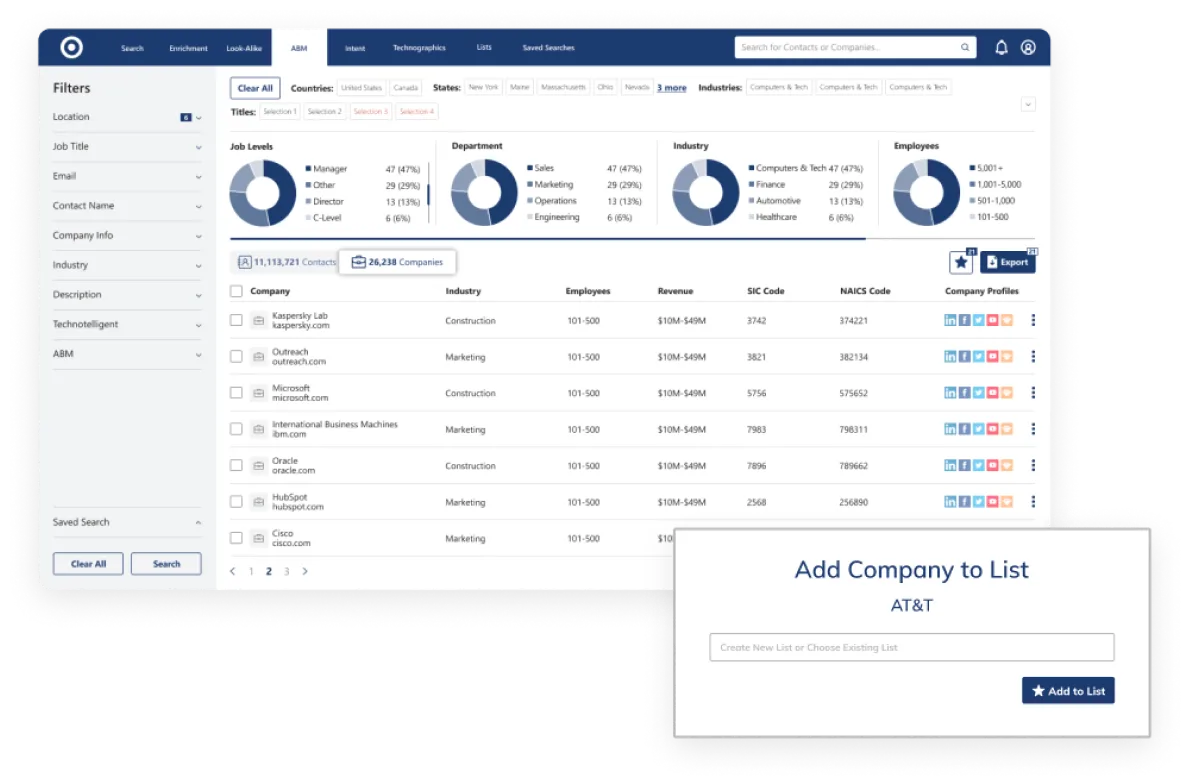Open the Intent nav tab
This screenshot has width=1186, height=782.
[355, 48]
